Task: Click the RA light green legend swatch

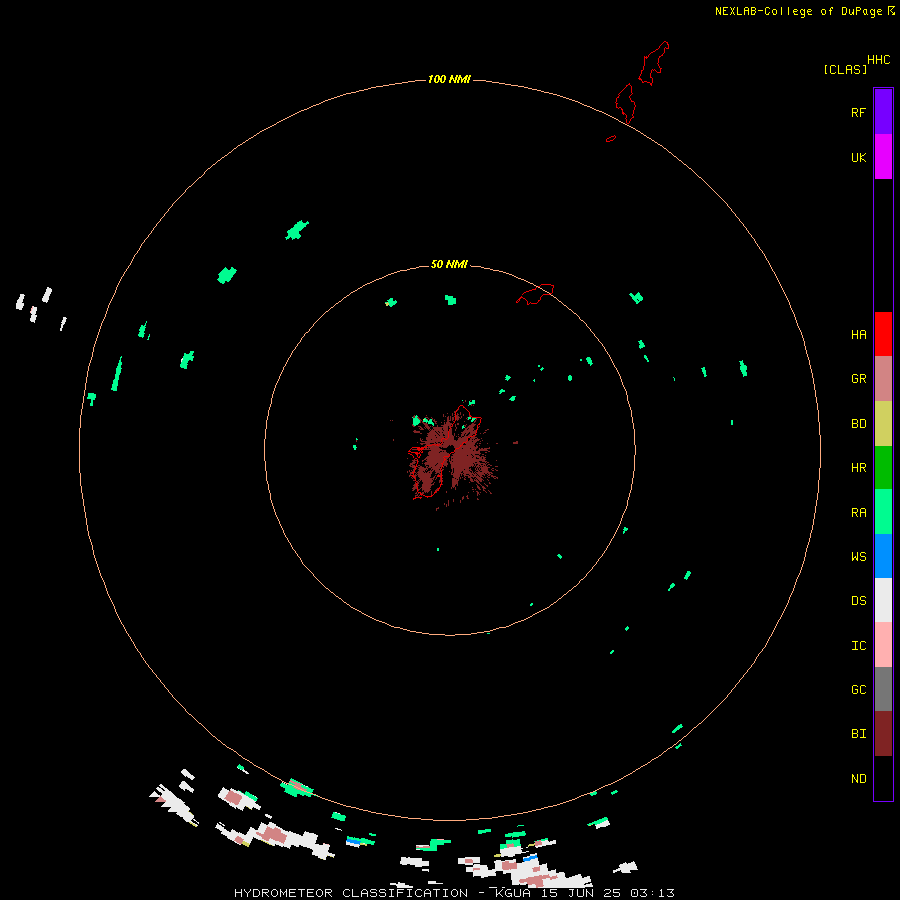Action: click(883, 512)
